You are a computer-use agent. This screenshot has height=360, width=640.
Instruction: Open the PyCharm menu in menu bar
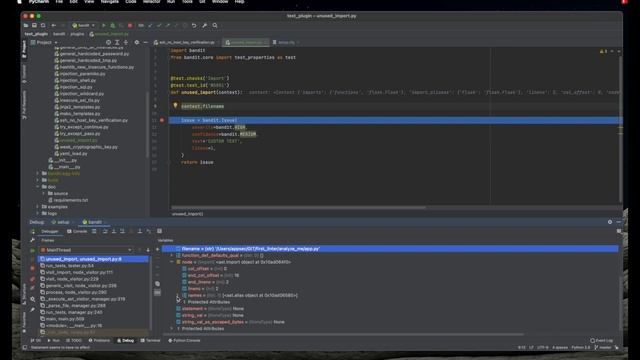[x=39, y=2]
